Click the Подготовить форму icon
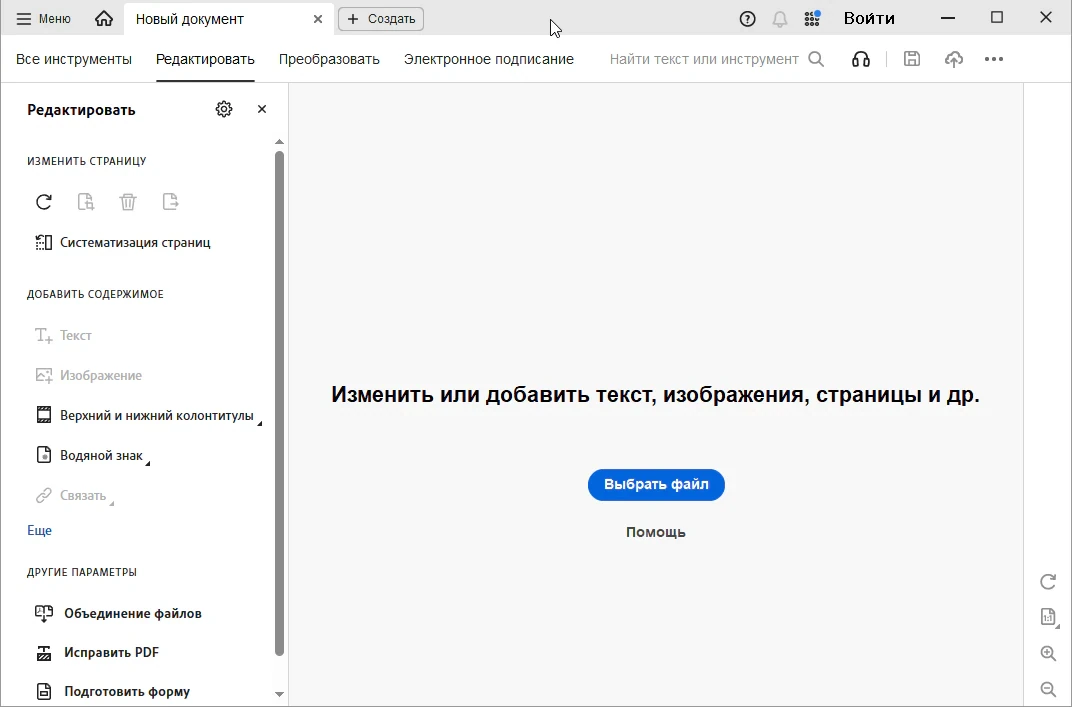 (44, 691)
